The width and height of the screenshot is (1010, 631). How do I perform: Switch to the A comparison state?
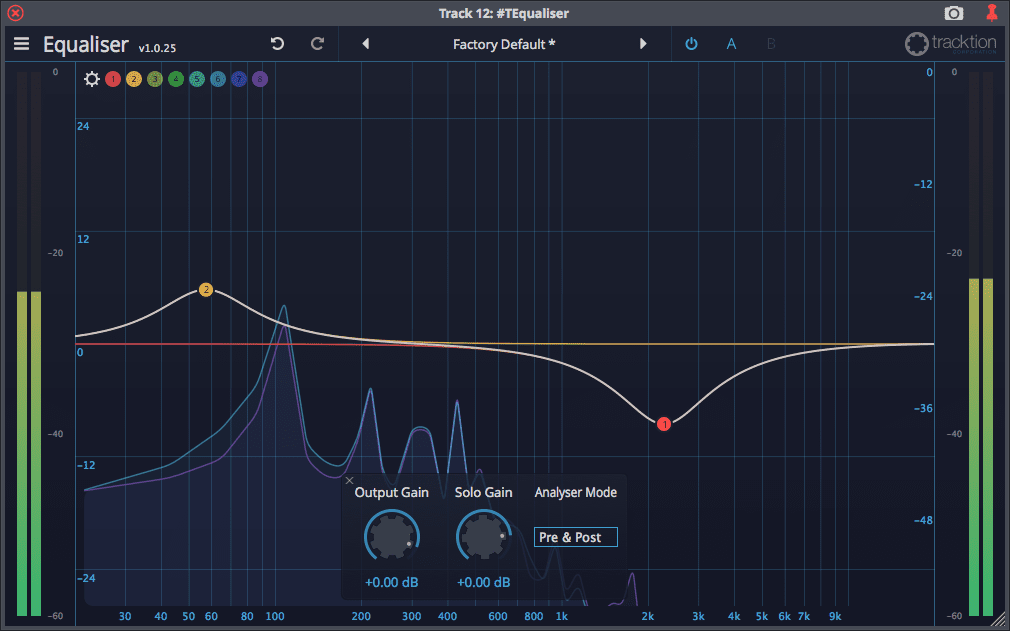click(x=731, y=44)
